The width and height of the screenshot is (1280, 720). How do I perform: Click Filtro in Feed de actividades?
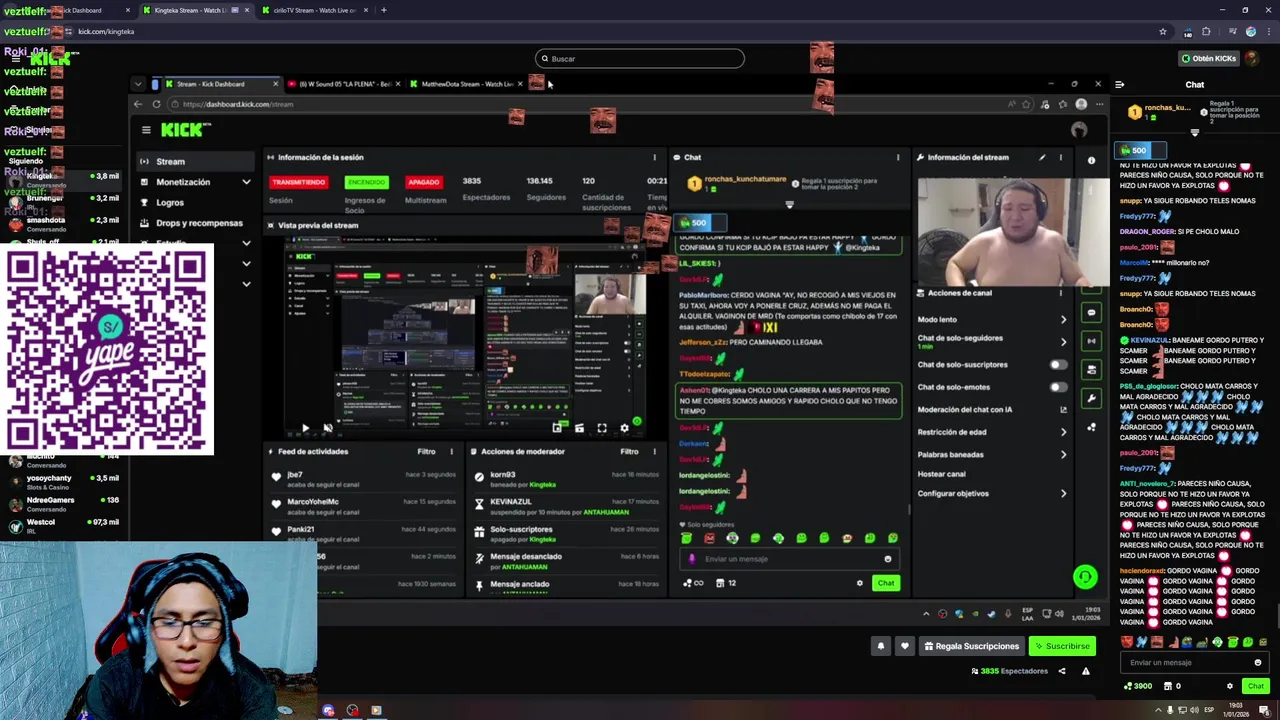pyautogui.click(x=427, y=451)
